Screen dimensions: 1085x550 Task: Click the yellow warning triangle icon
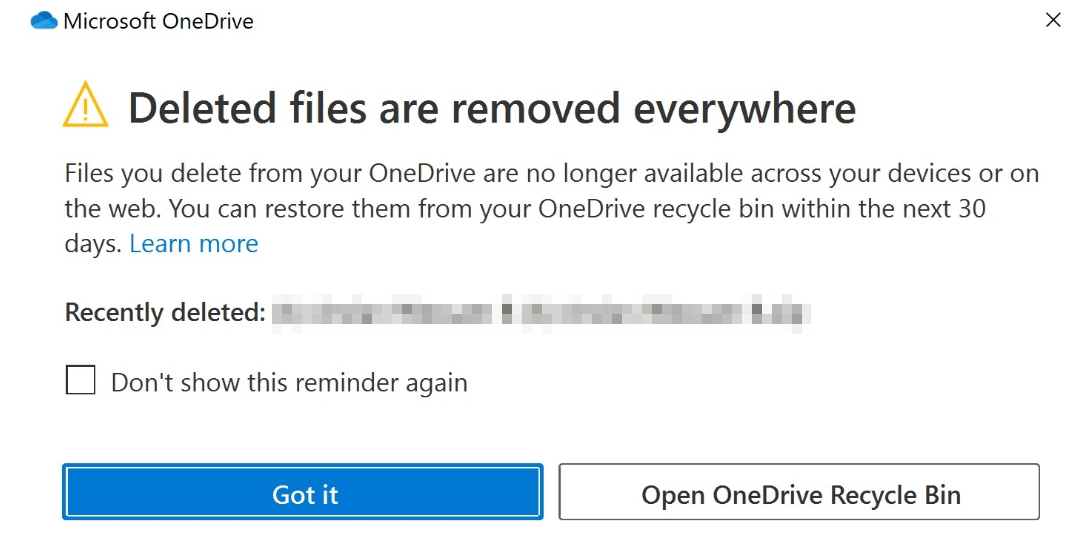click(x=85, y=104)
